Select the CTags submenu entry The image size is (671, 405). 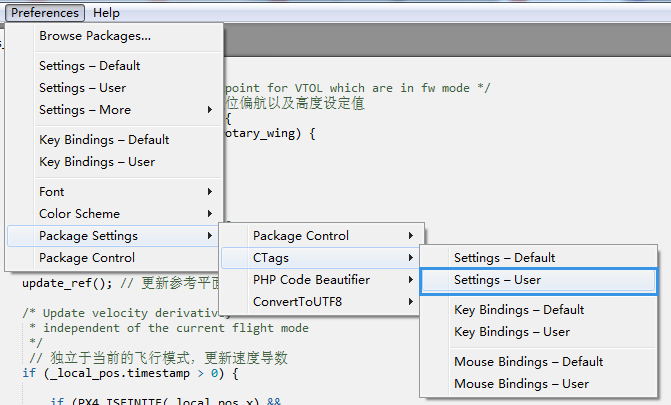point(272,258)
